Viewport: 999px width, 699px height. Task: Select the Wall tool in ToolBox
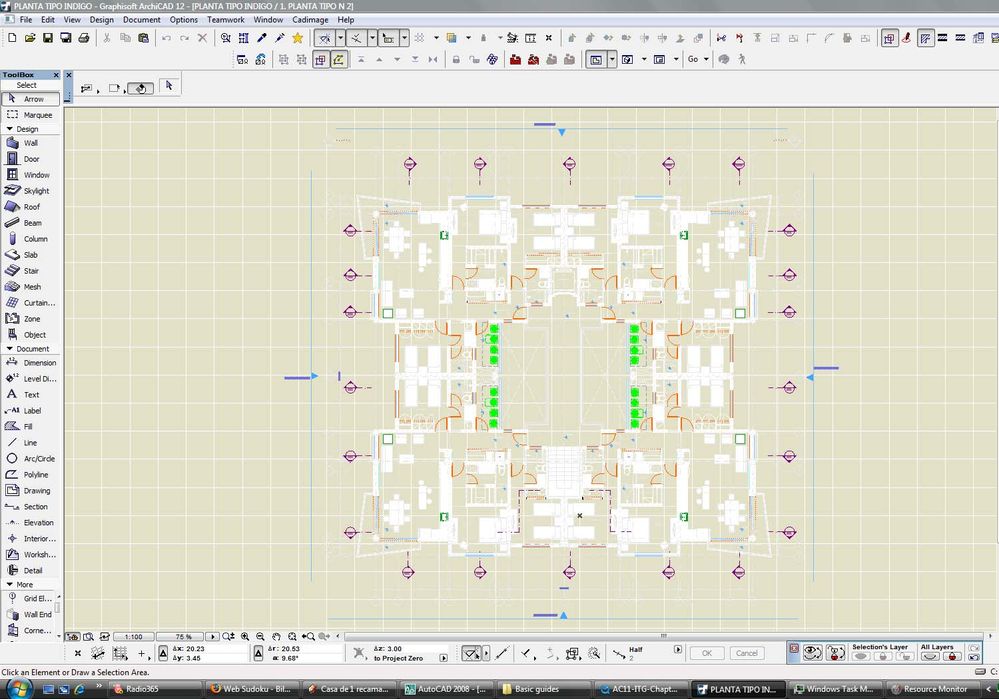(30, 143)
